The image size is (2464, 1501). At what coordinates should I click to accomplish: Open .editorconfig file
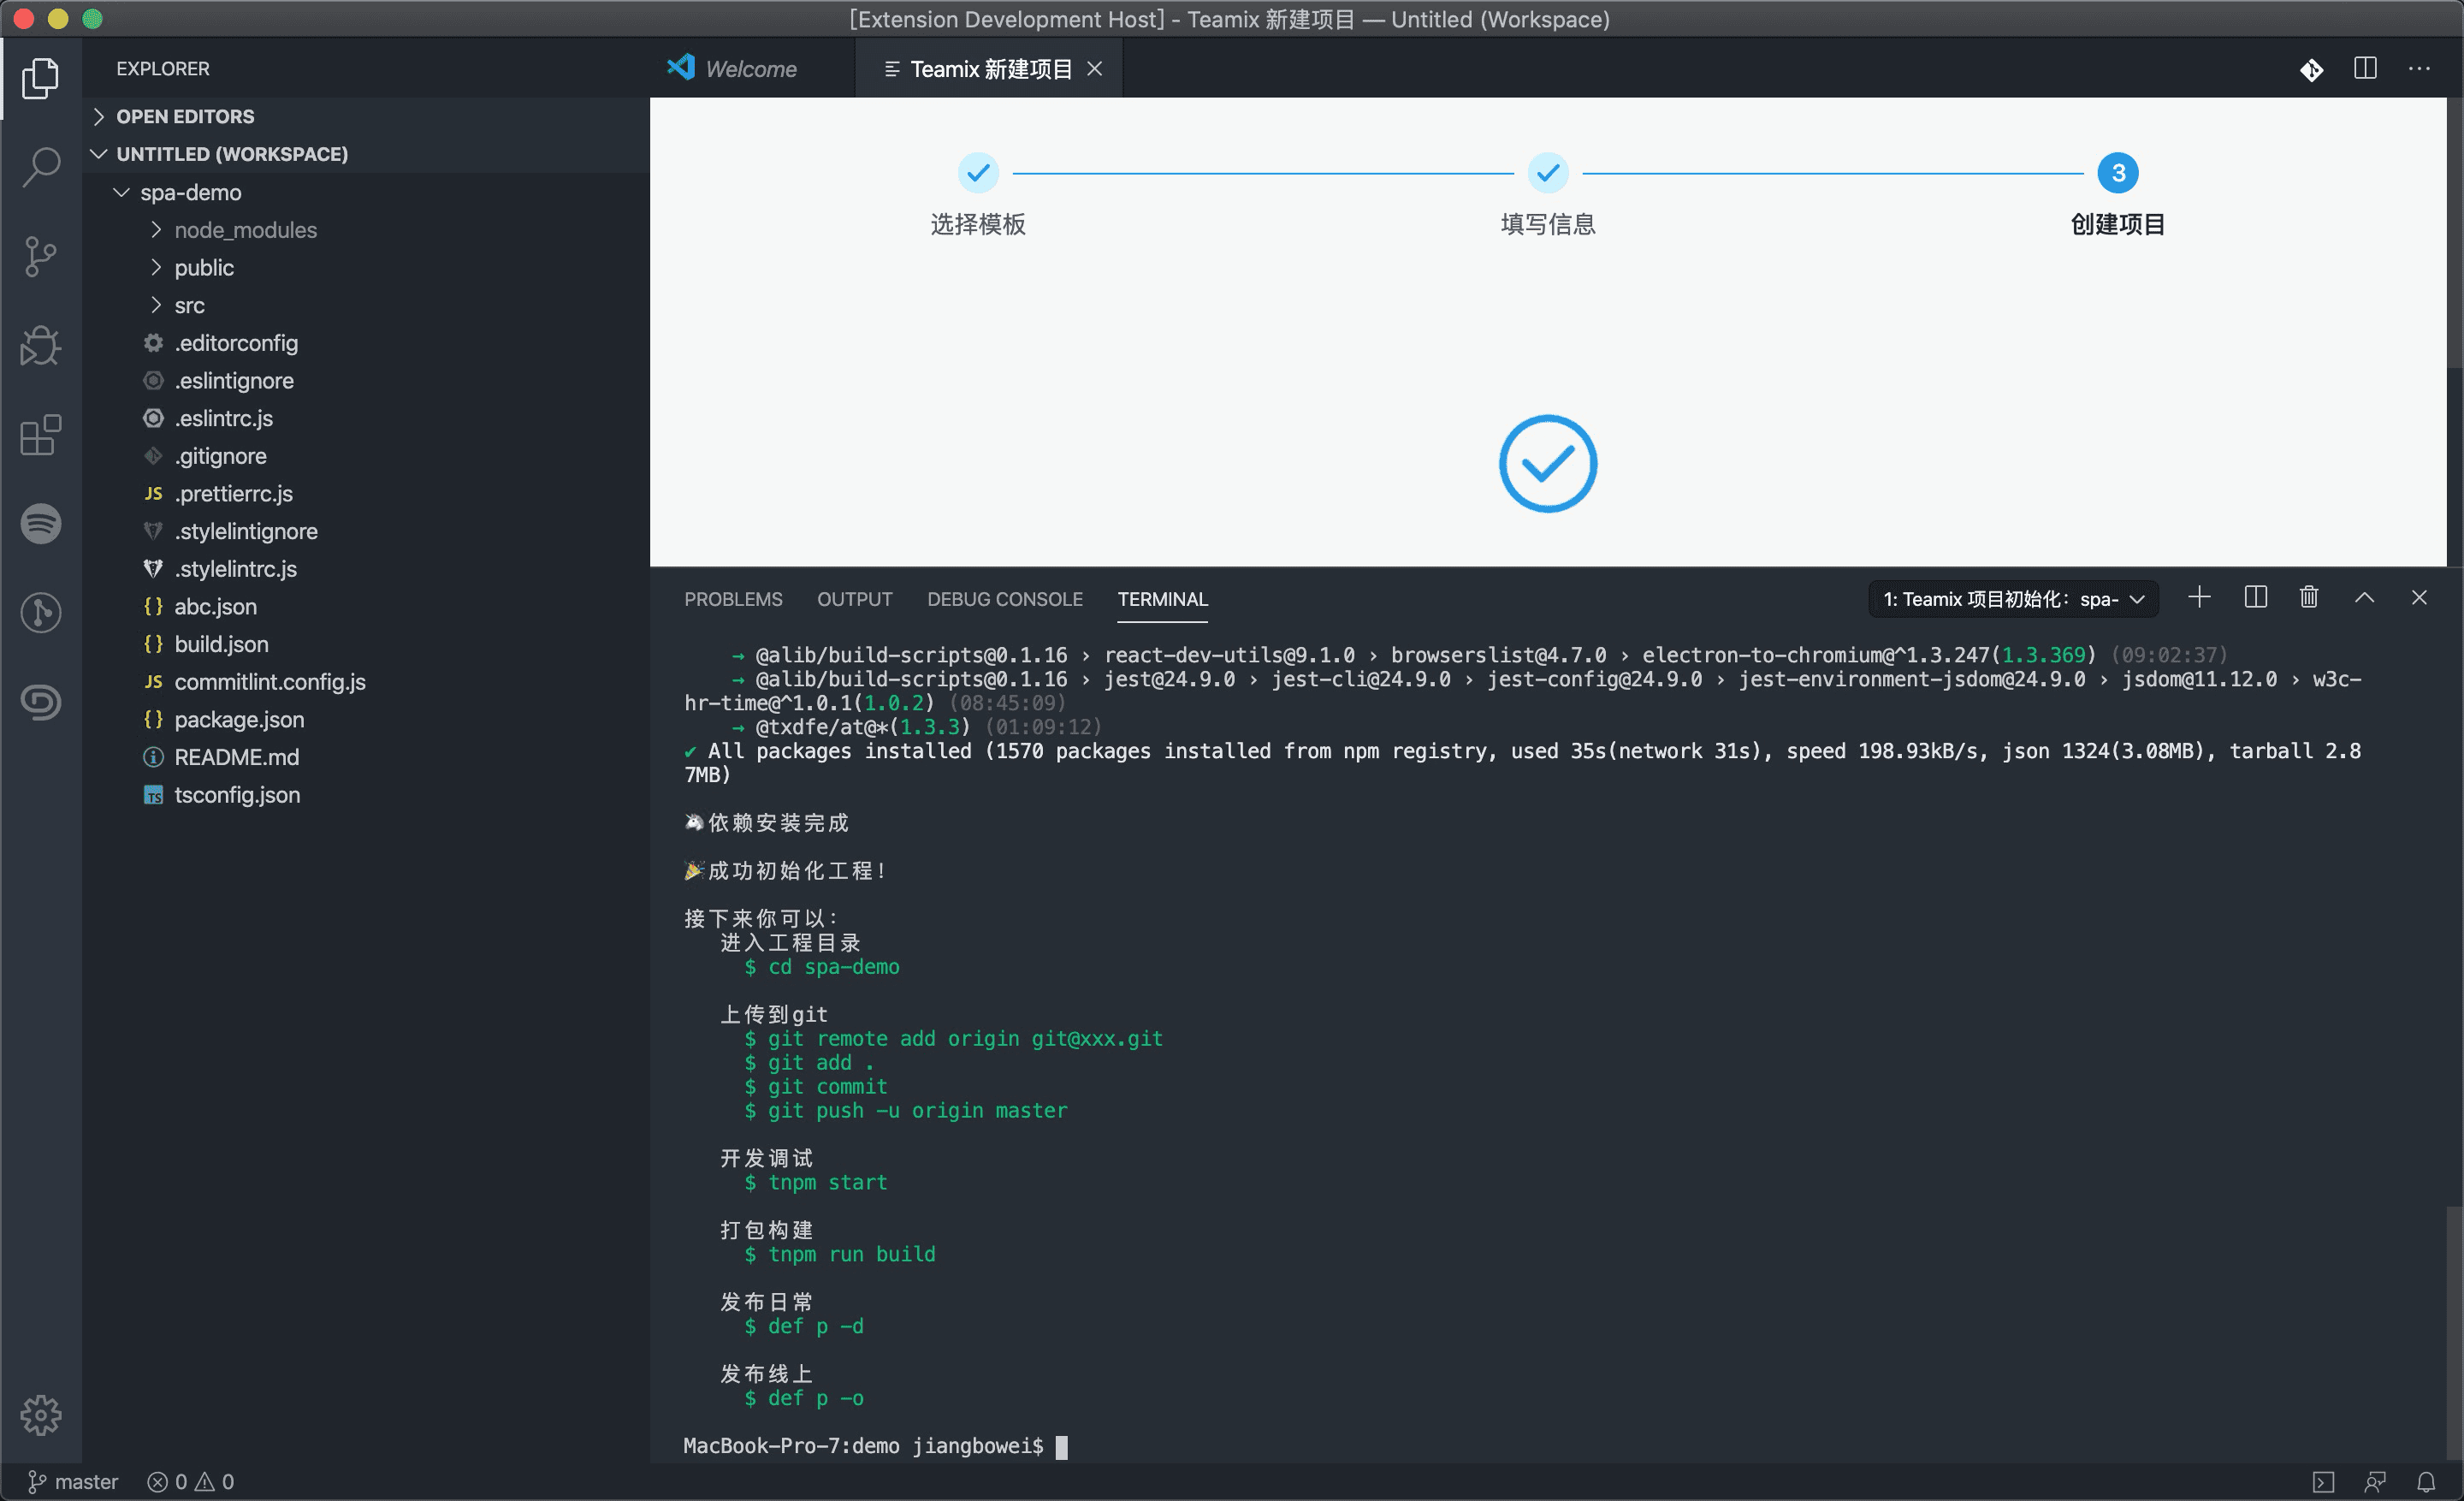pos(366,343)
